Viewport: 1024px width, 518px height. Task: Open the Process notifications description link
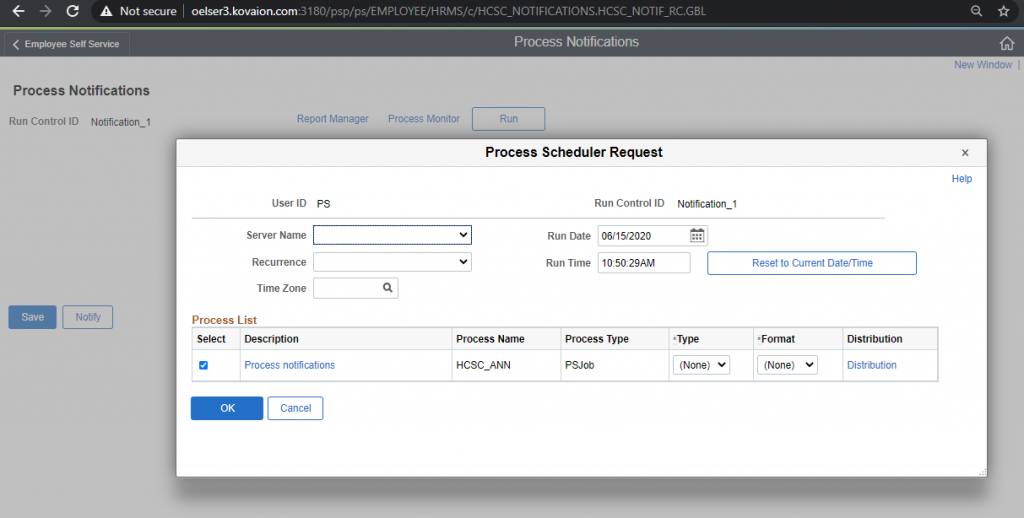coord(289,365)
